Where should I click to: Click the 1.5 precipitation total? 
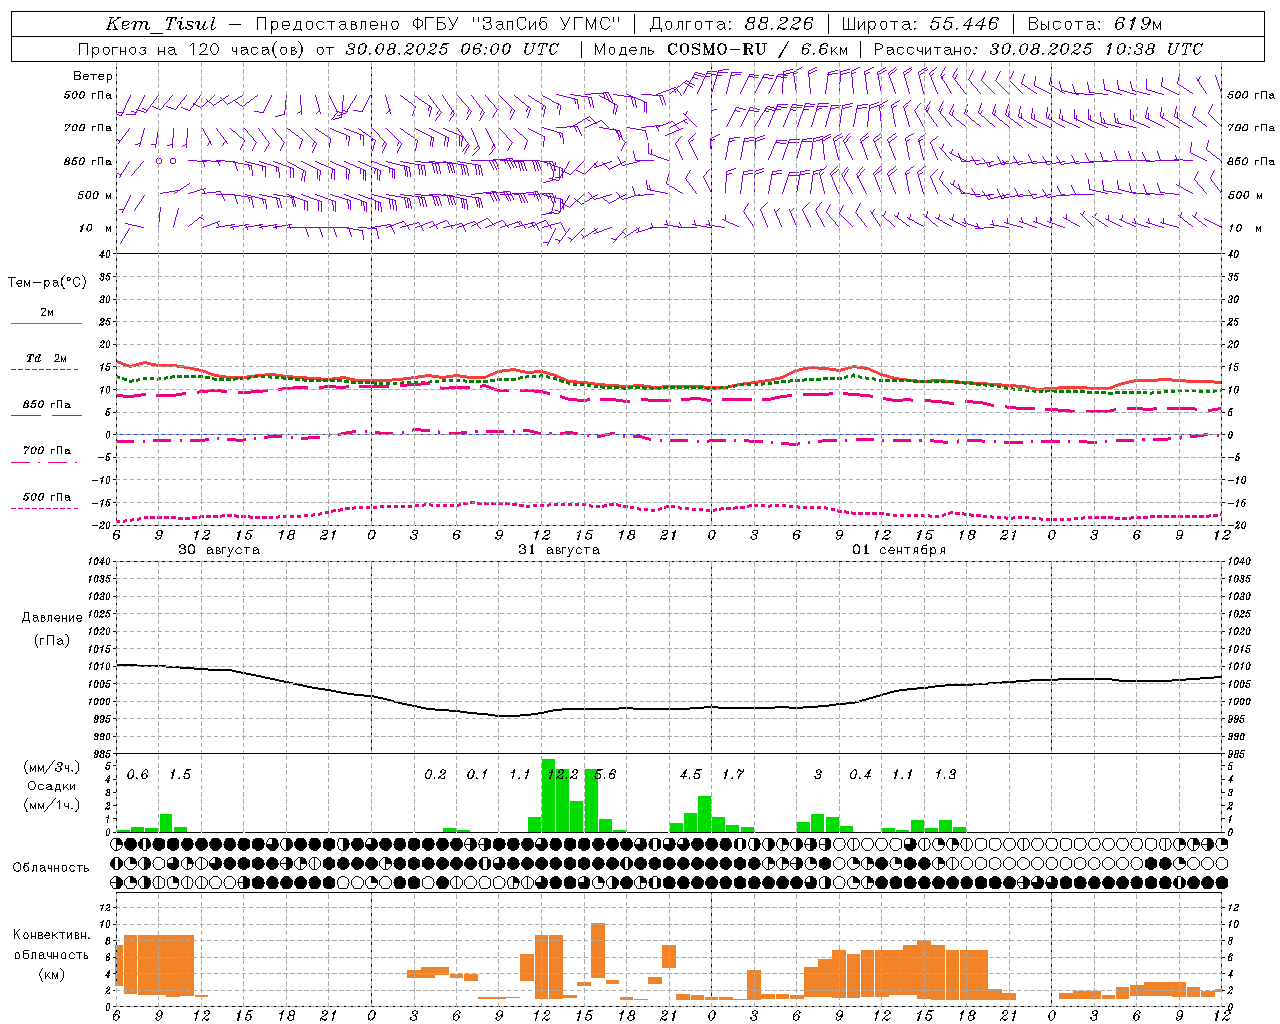click(x=180, y=774)
